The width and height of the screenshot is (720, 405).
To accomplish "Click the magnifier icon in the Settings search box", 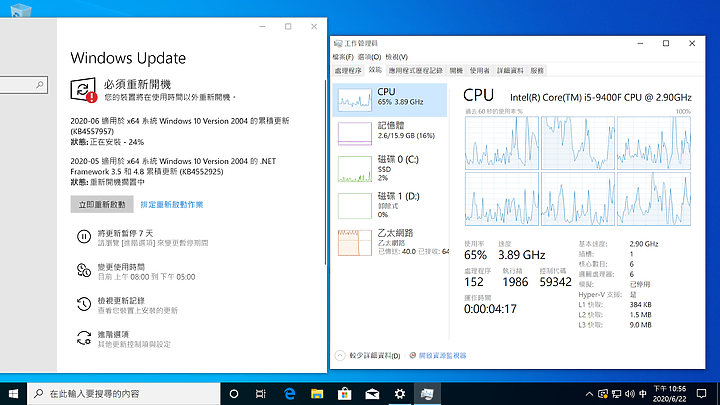I will [x=40, y=84].
